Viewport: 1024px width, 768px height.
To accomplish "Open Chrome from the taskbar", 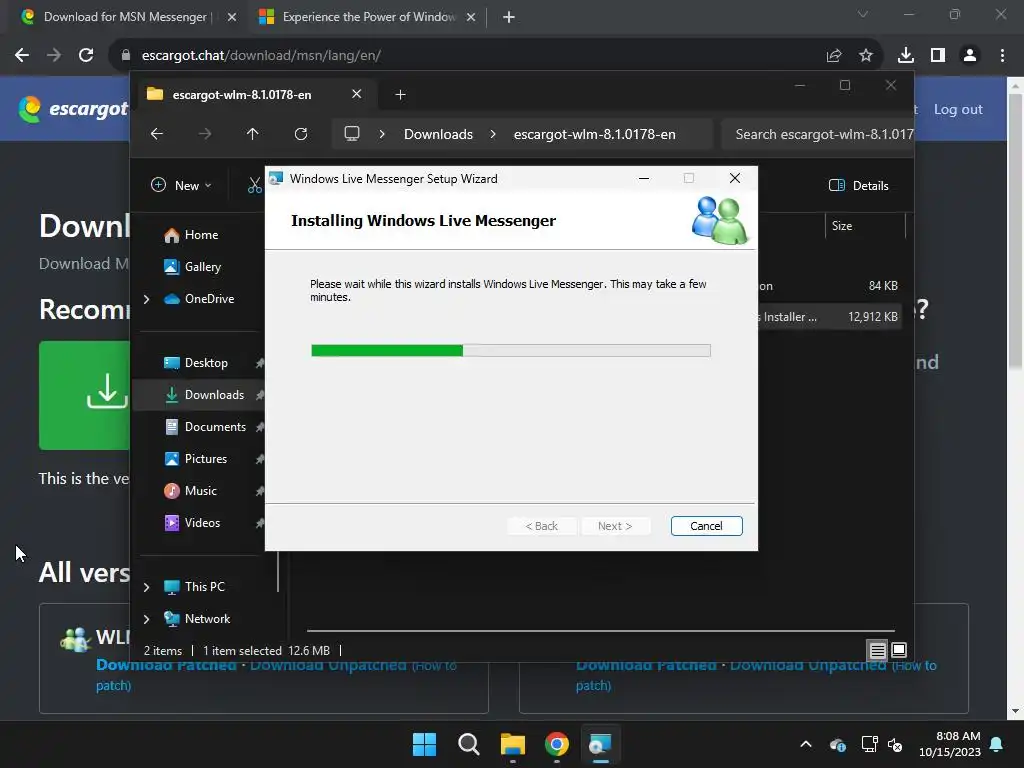I will pyautogui.click(x=556, y=744).
